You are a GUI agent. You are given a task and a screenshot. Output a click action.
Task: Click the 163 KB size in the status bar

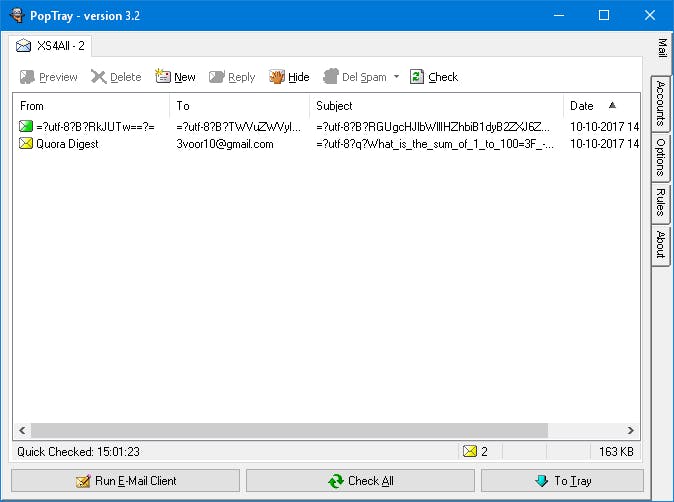tap(616, 452)
